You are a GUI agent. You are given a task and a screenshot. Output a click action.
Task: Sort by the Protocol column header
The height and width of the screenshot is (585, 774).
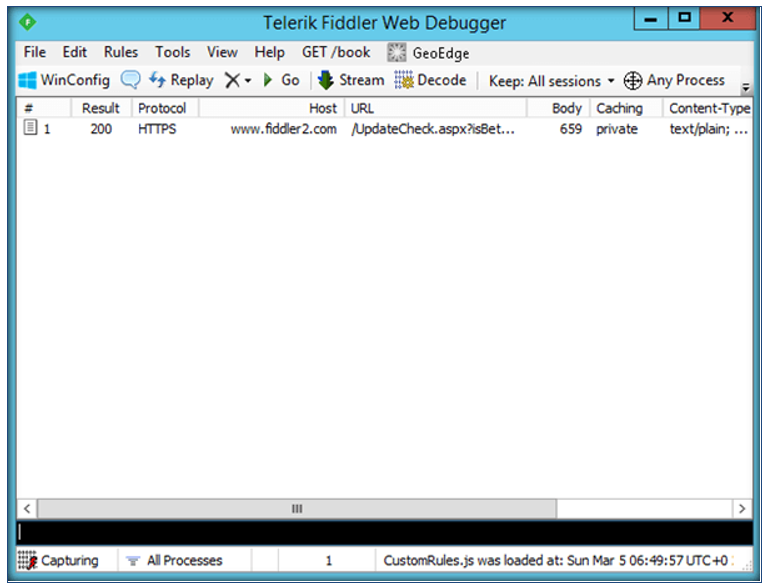pos(165,108)
